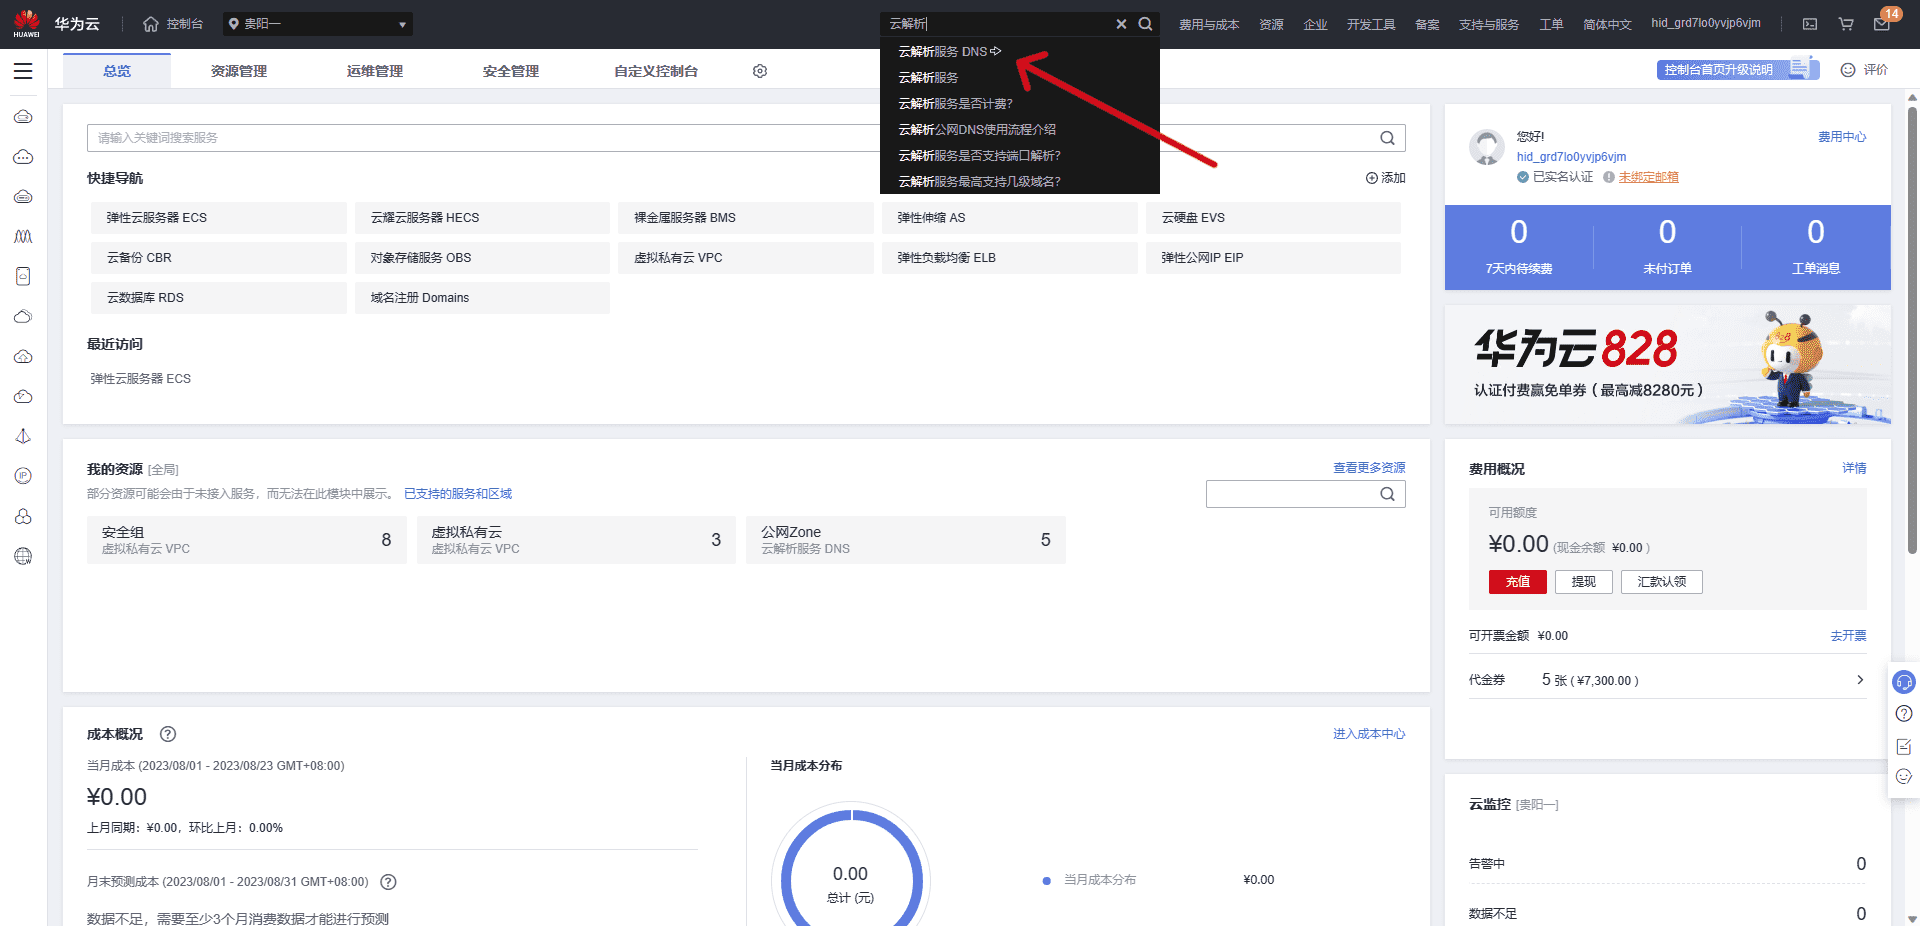Open the floating feedback edit icon
The image size is (1920, 926).
point(1904,746)
